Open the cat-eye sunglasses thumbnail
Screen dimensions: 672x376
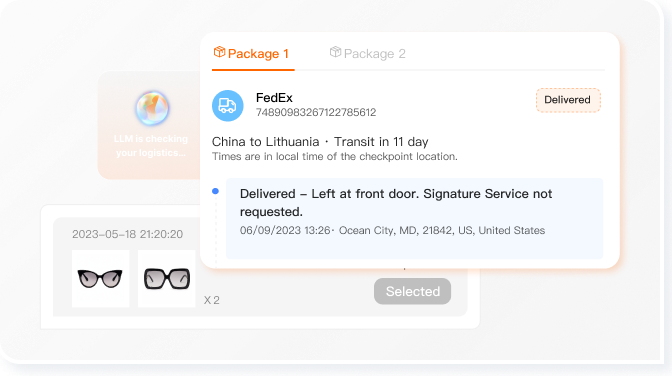(x=100, y=279)
